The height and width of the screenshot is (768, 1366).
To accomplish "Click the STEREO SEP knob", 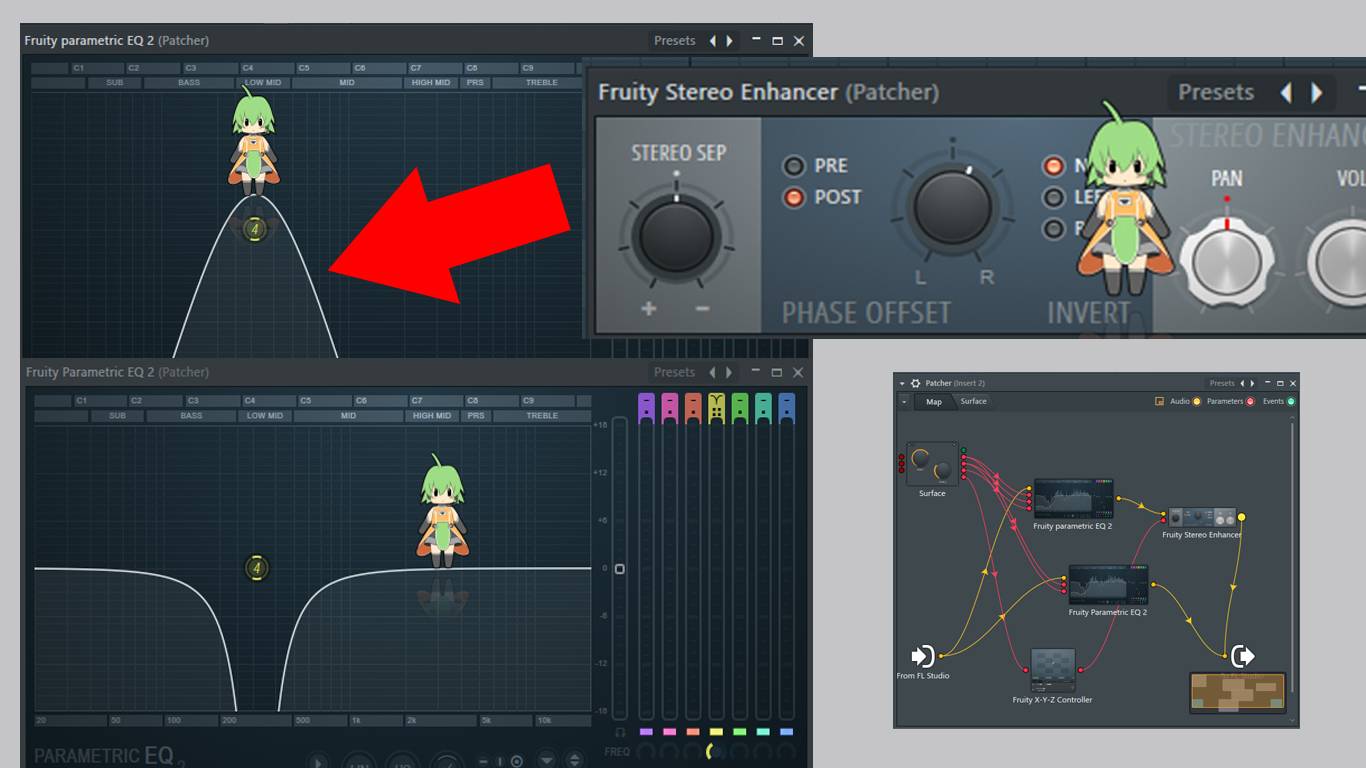I will [x=677, y=236].
